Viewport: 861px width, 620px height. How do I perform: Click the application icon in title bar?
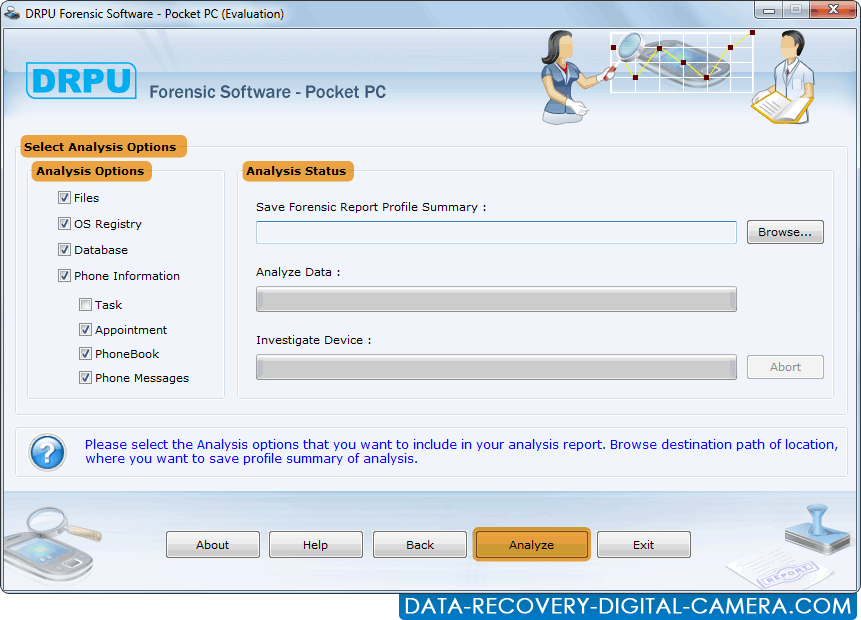click(x=12, y=13)
